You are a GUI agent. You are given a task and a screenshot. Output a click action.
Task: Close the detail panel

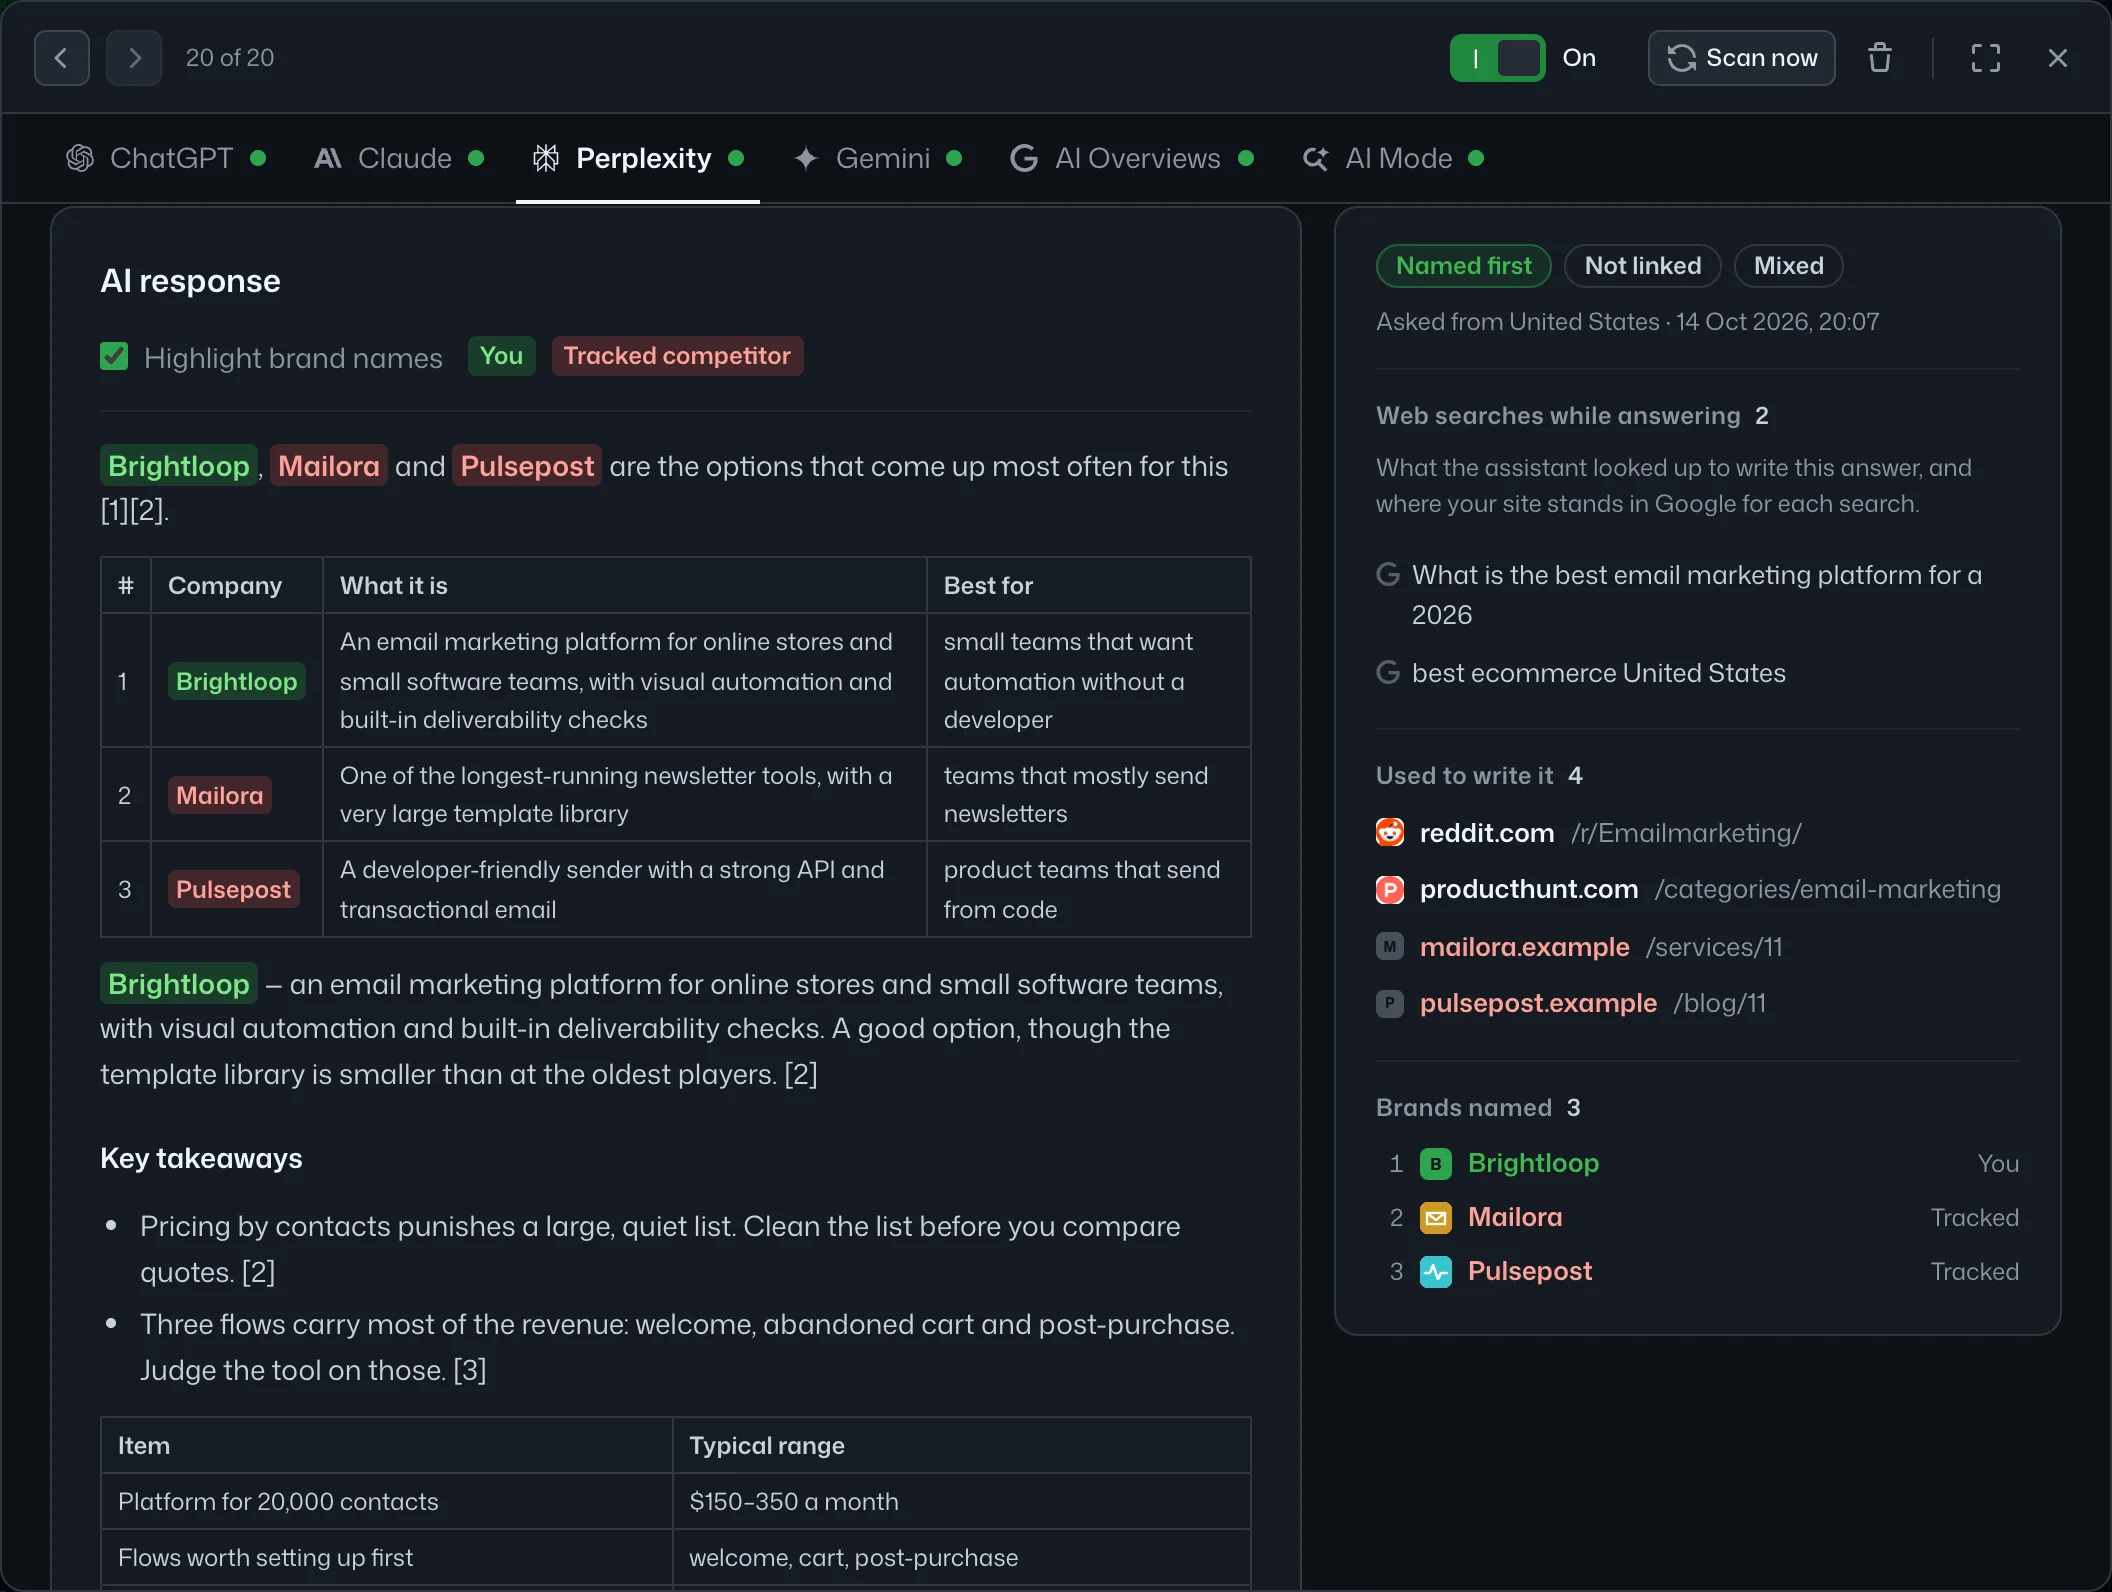[2058, 58]
